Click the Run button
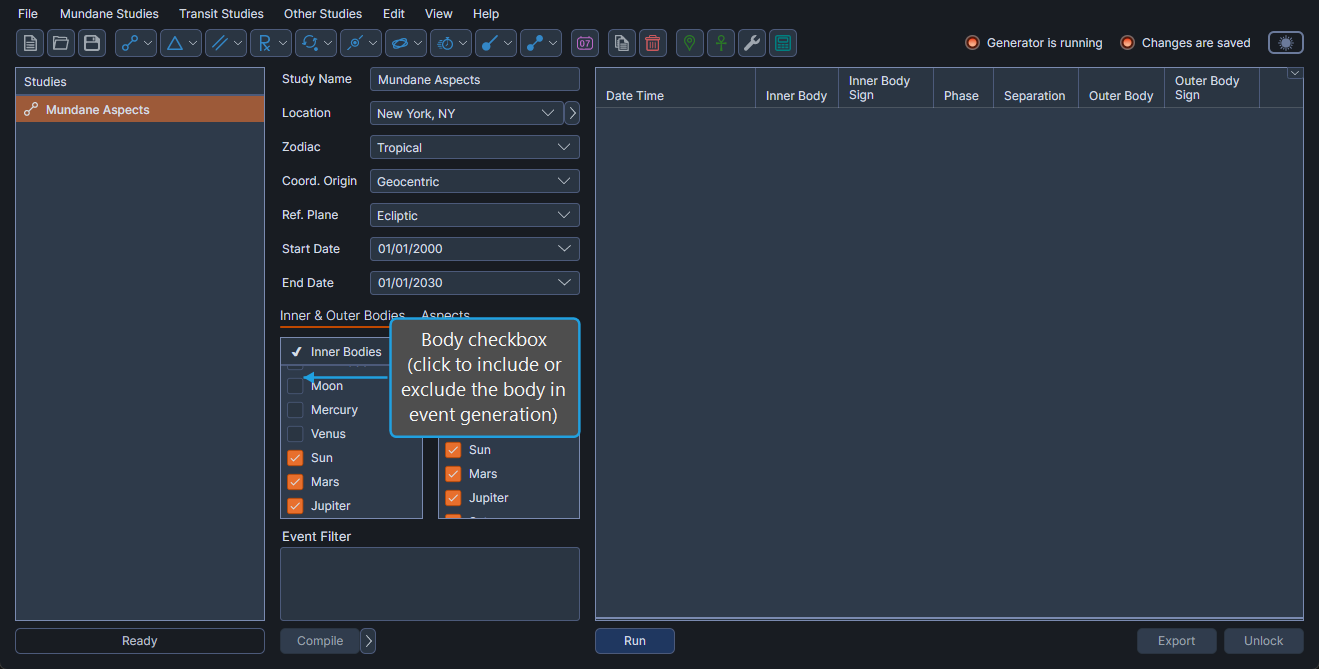This screenshot has width=1319, height=669. [635, 641]
